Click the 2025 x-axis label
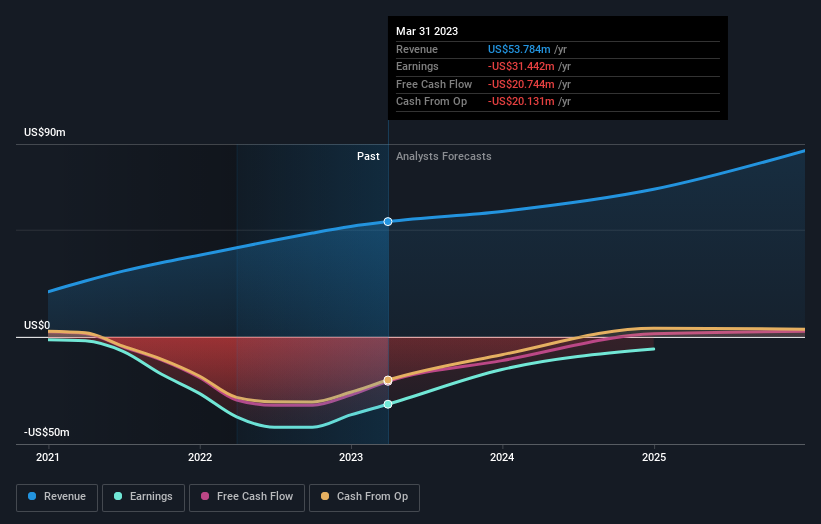 pyautogui.click(x=654, y=458)
